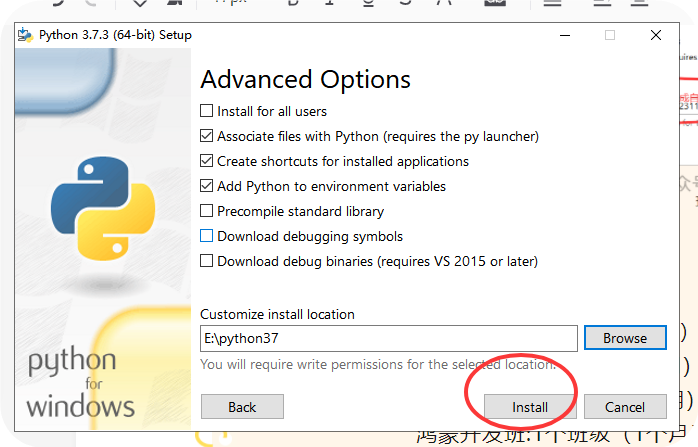Start installation with Install button

[530, 406]
